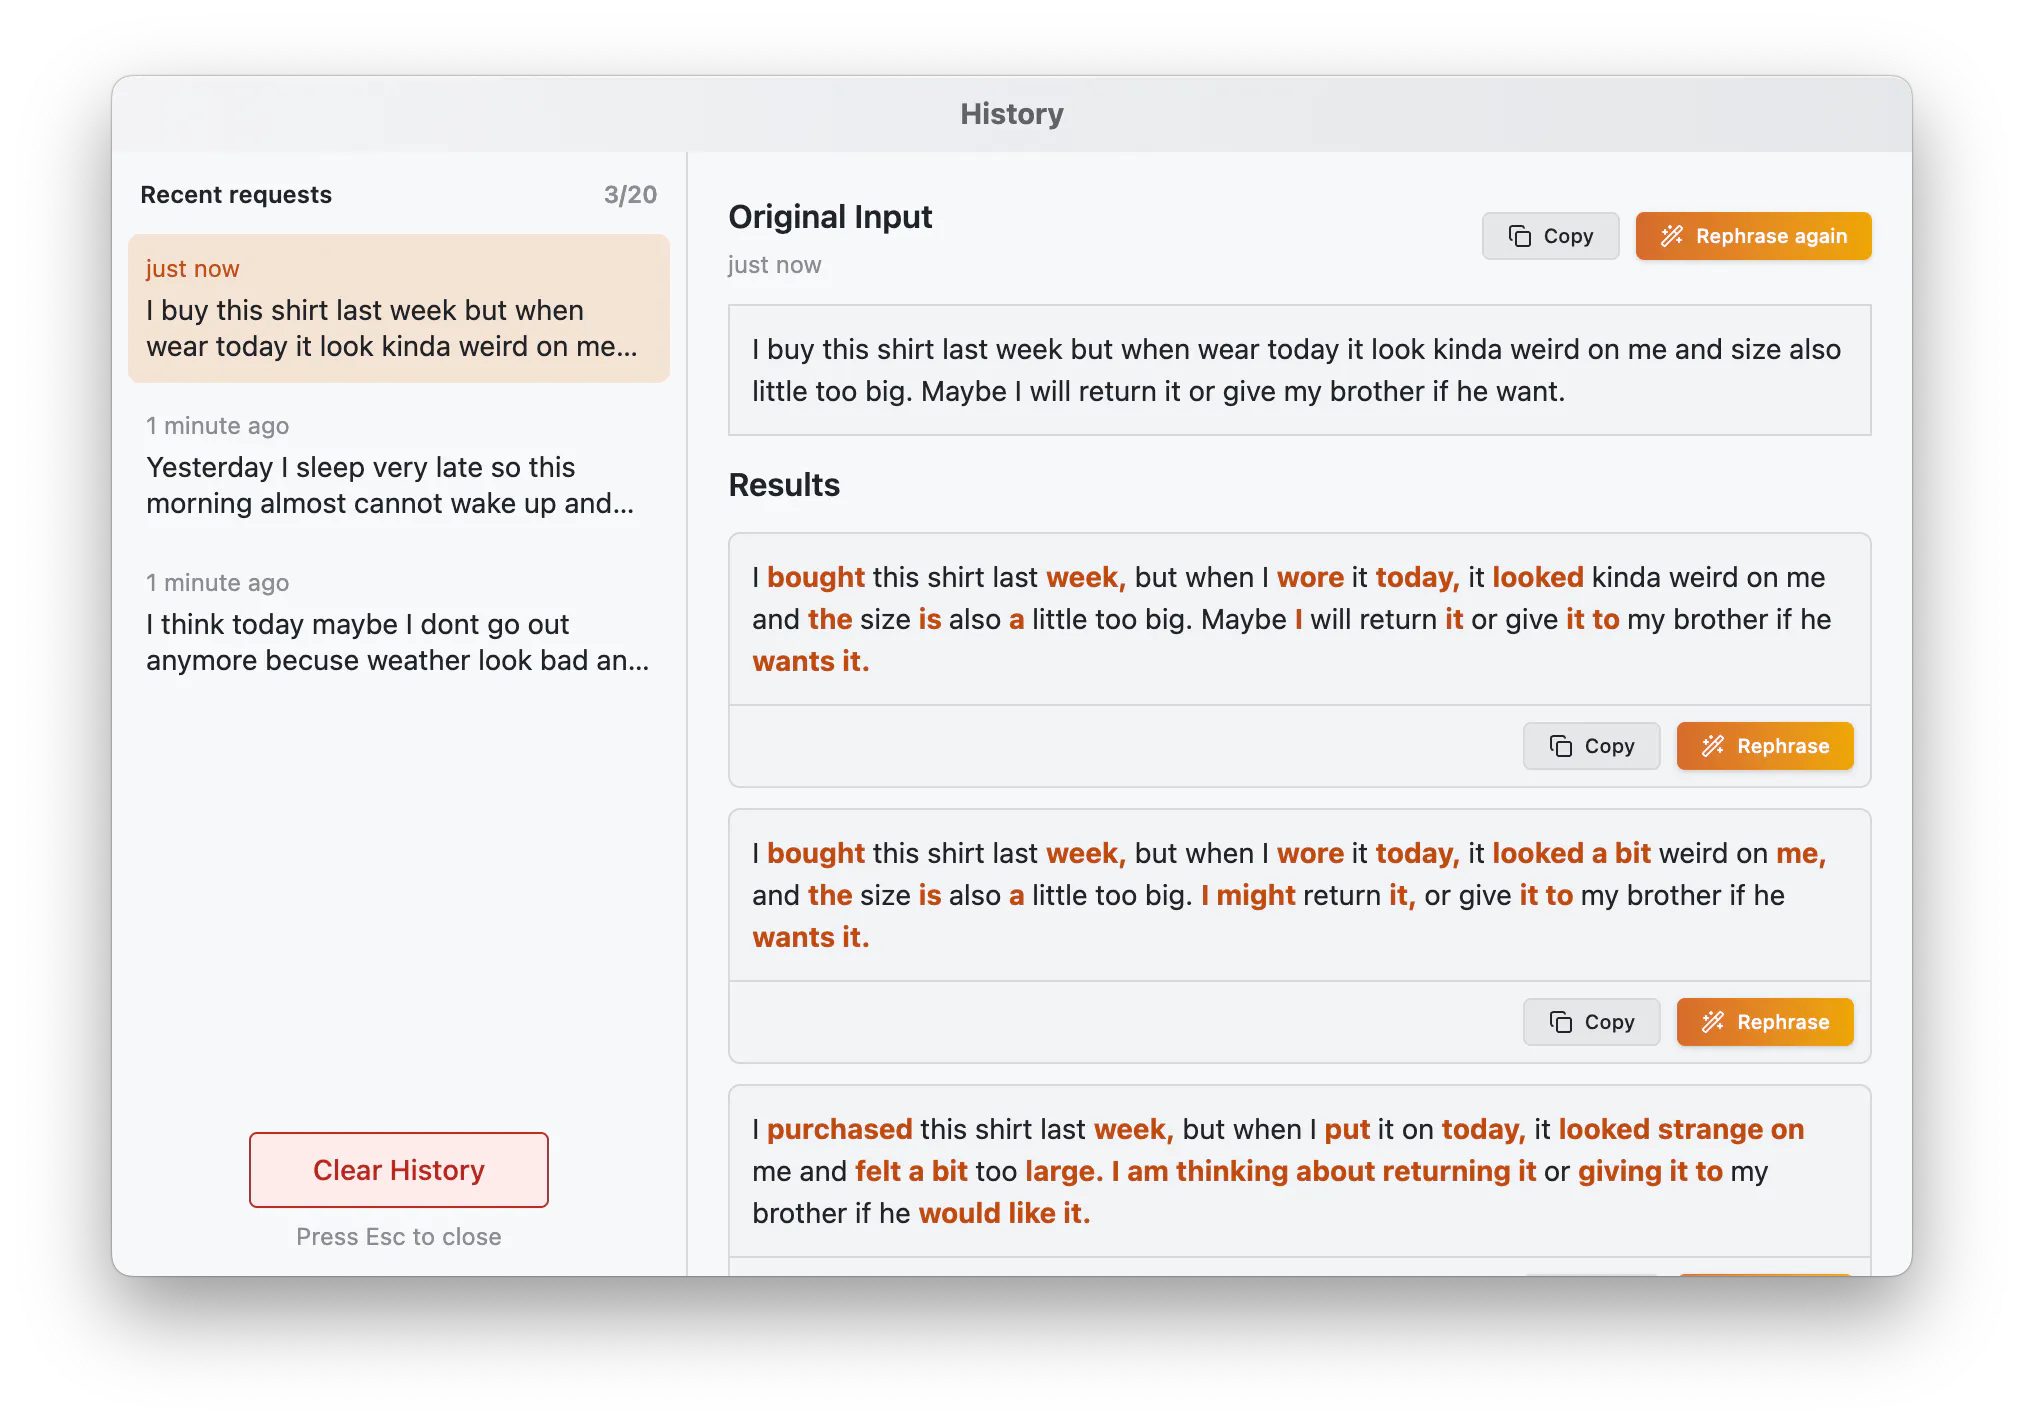The width and height of the screenshot is (2024, 1424).
Task: Click the magic wand icon on Rephrase again
Action: (1672, 236)
